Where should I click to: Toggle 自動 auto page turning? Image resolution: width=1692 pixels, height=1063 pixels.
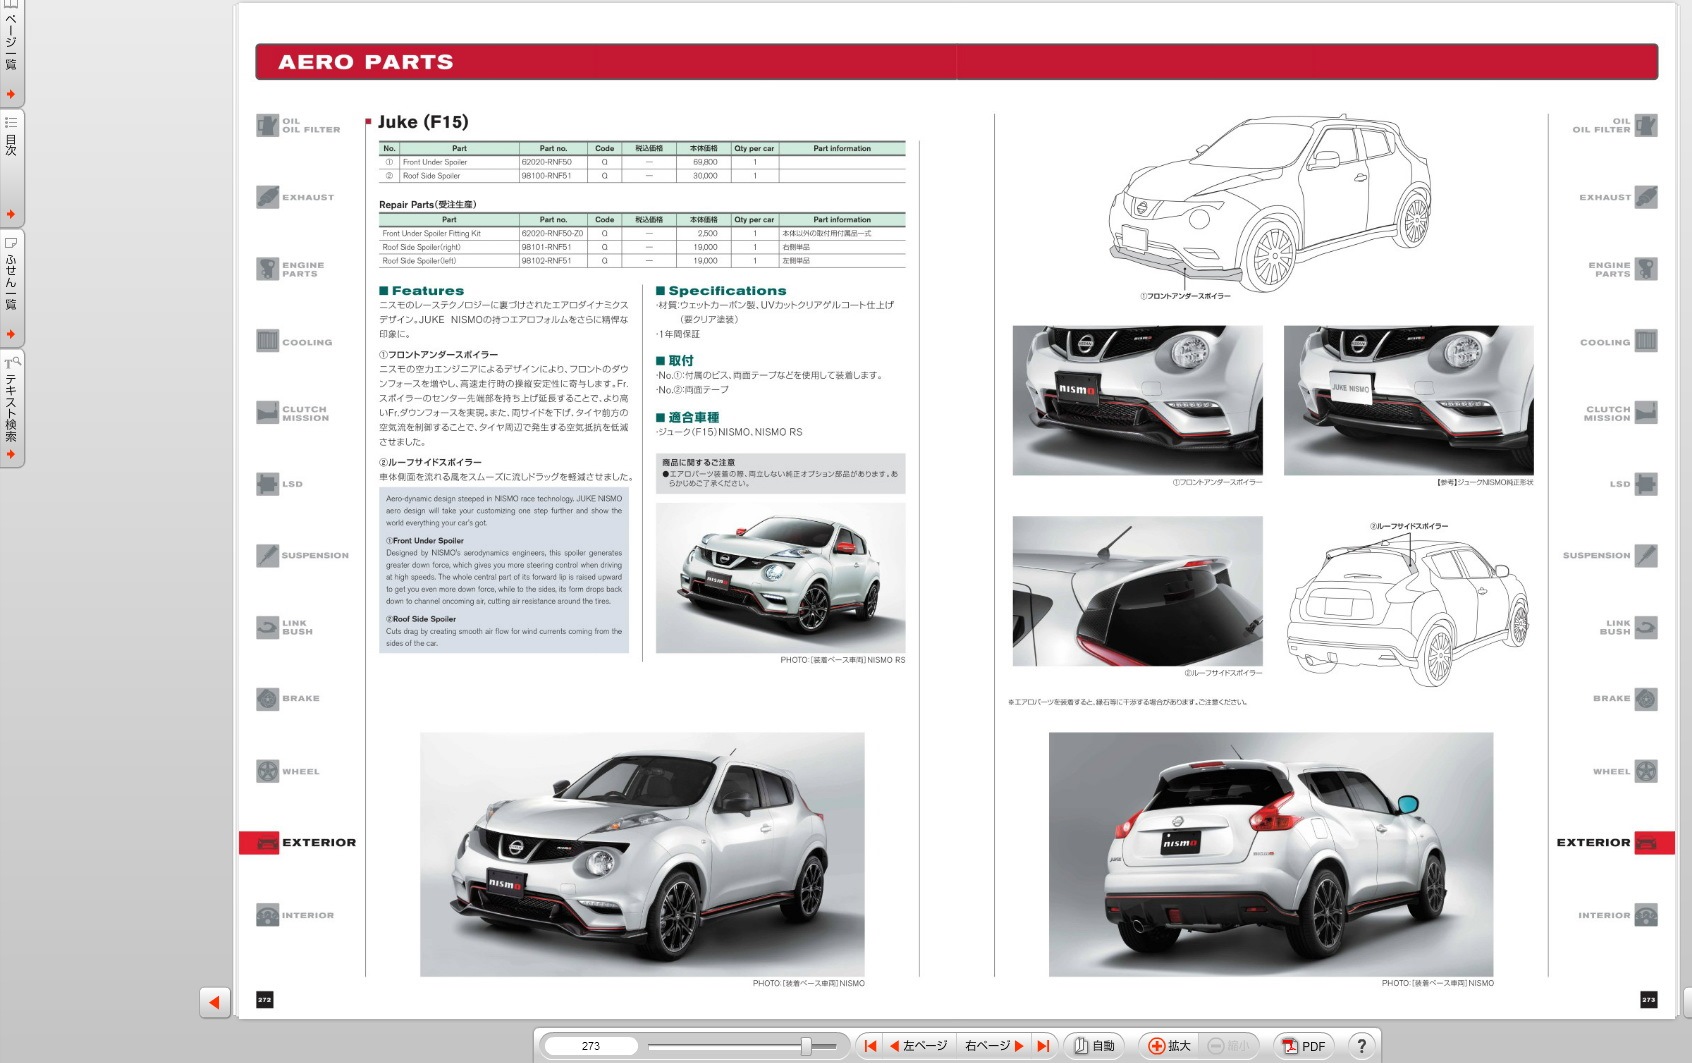tap(1094, 1046)
